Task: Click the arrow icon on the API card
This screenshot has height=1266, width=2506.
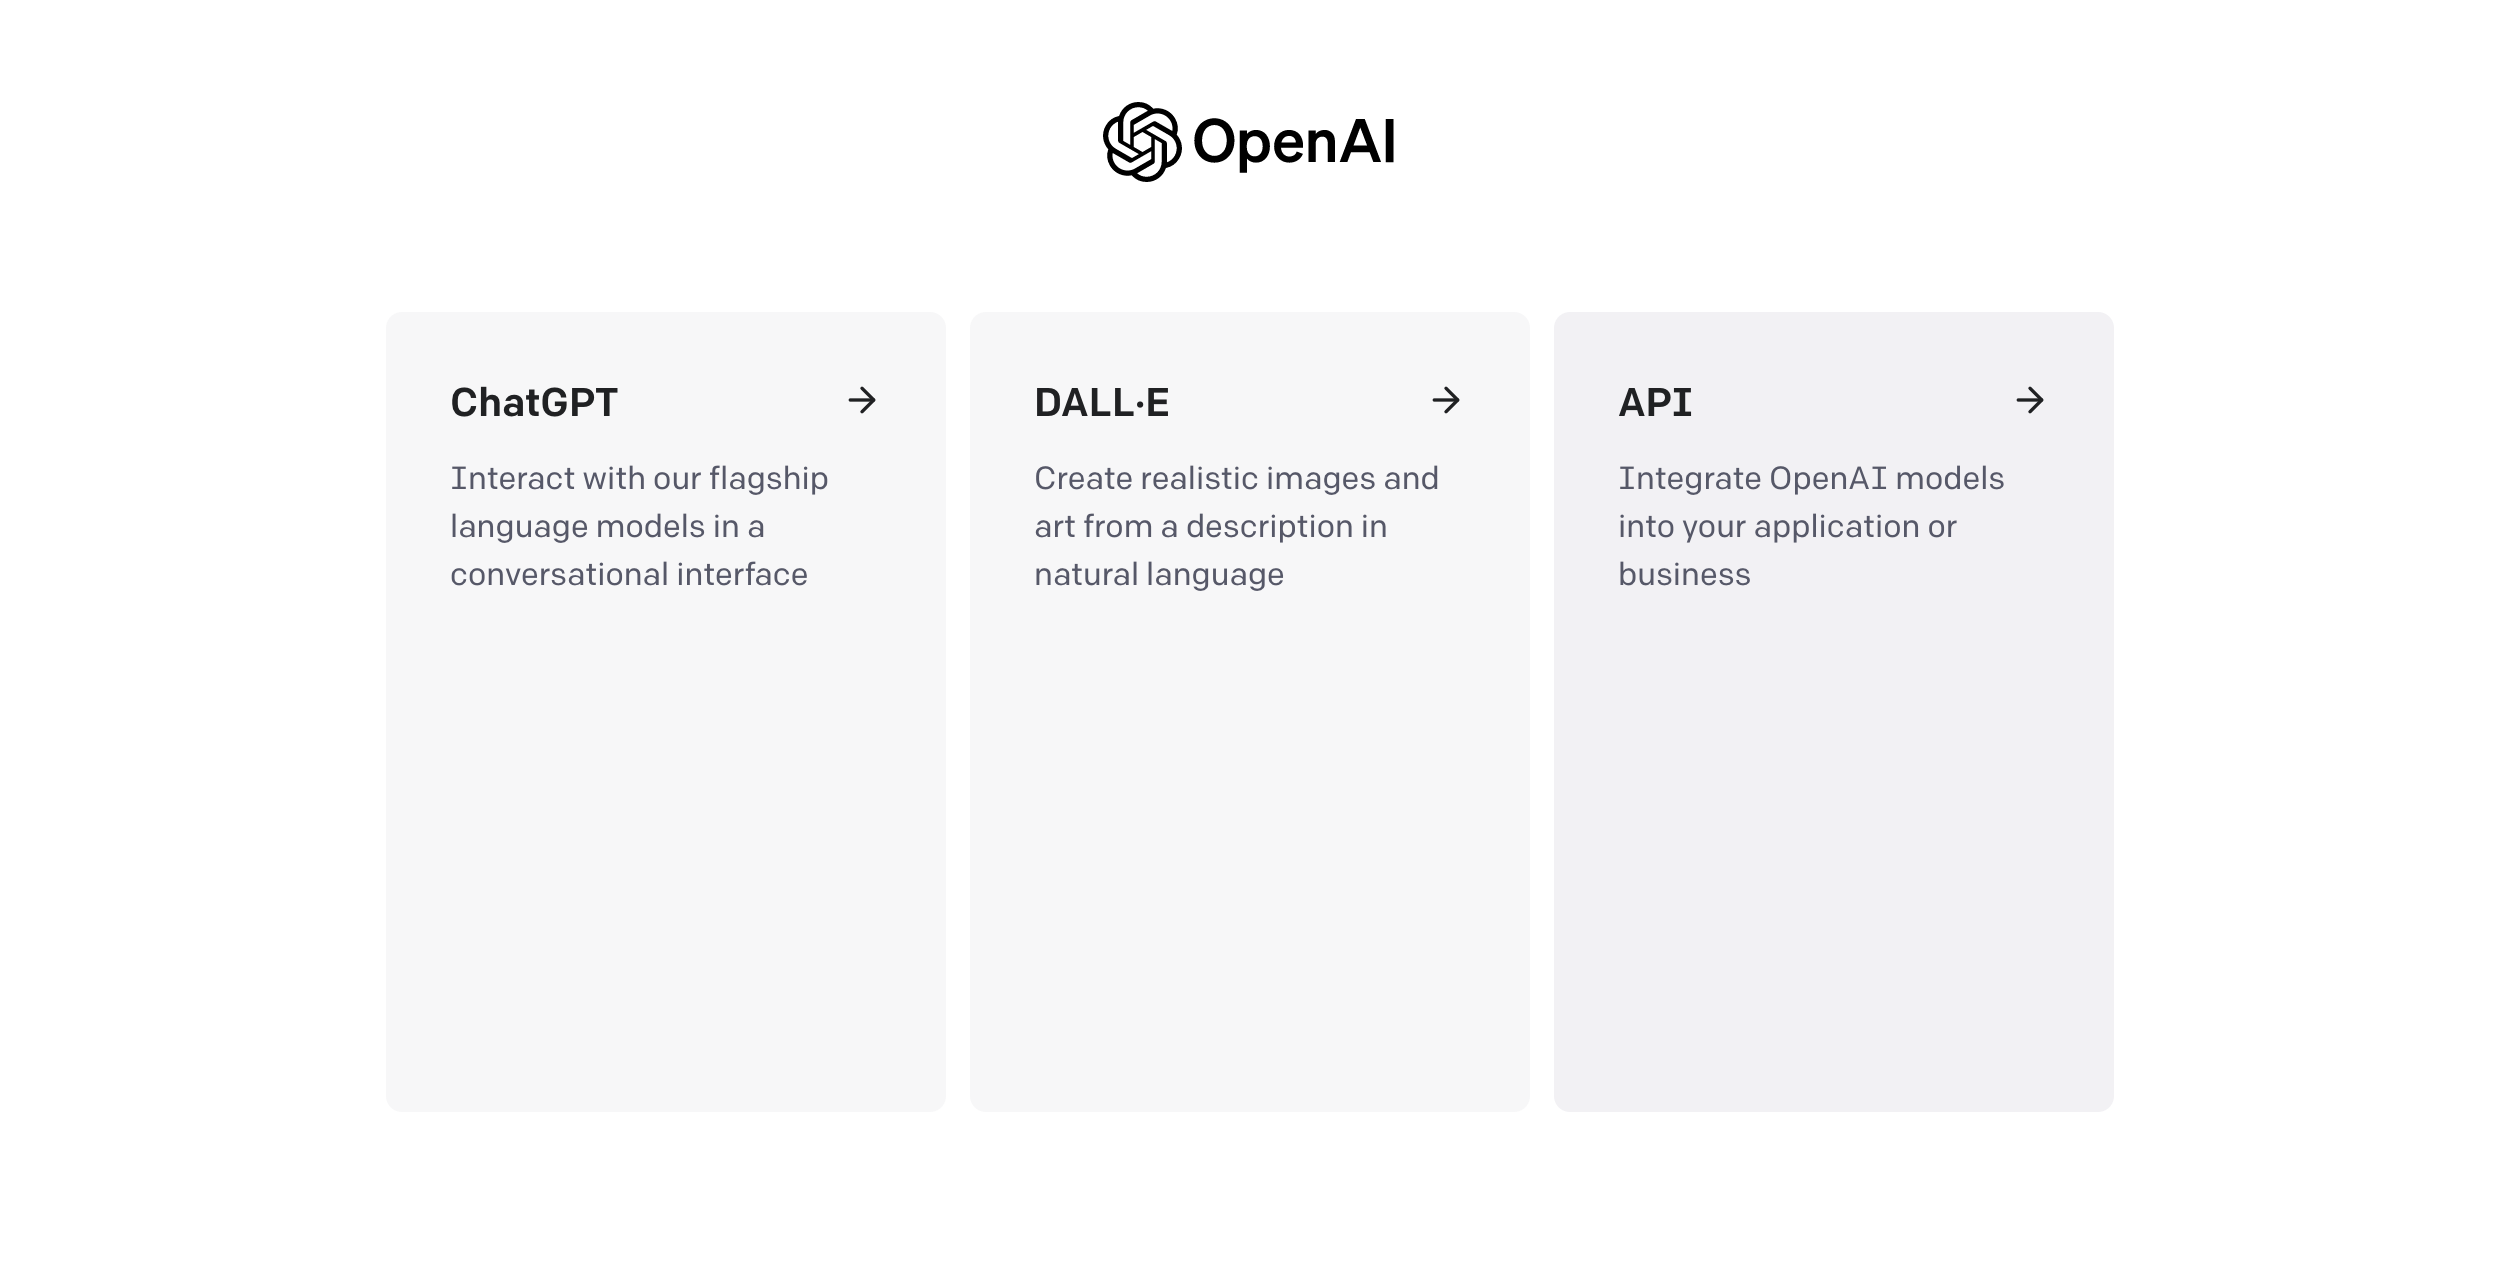Action: click(2030, 401)
